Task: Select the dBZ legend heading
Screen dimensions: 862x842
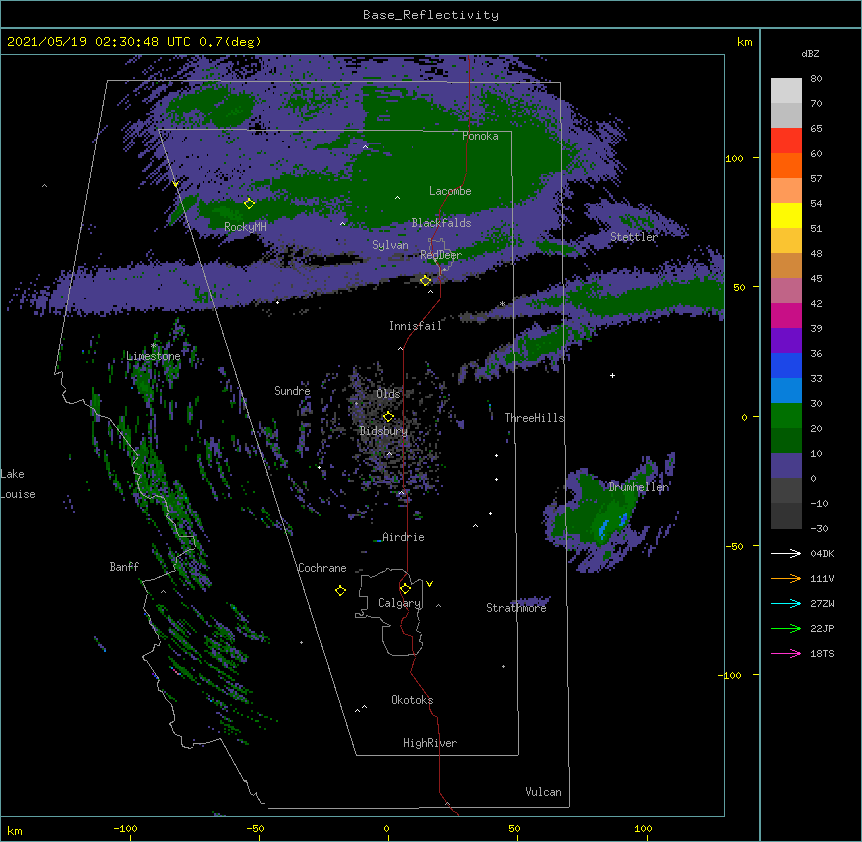Action: click(x=810, y=53)
